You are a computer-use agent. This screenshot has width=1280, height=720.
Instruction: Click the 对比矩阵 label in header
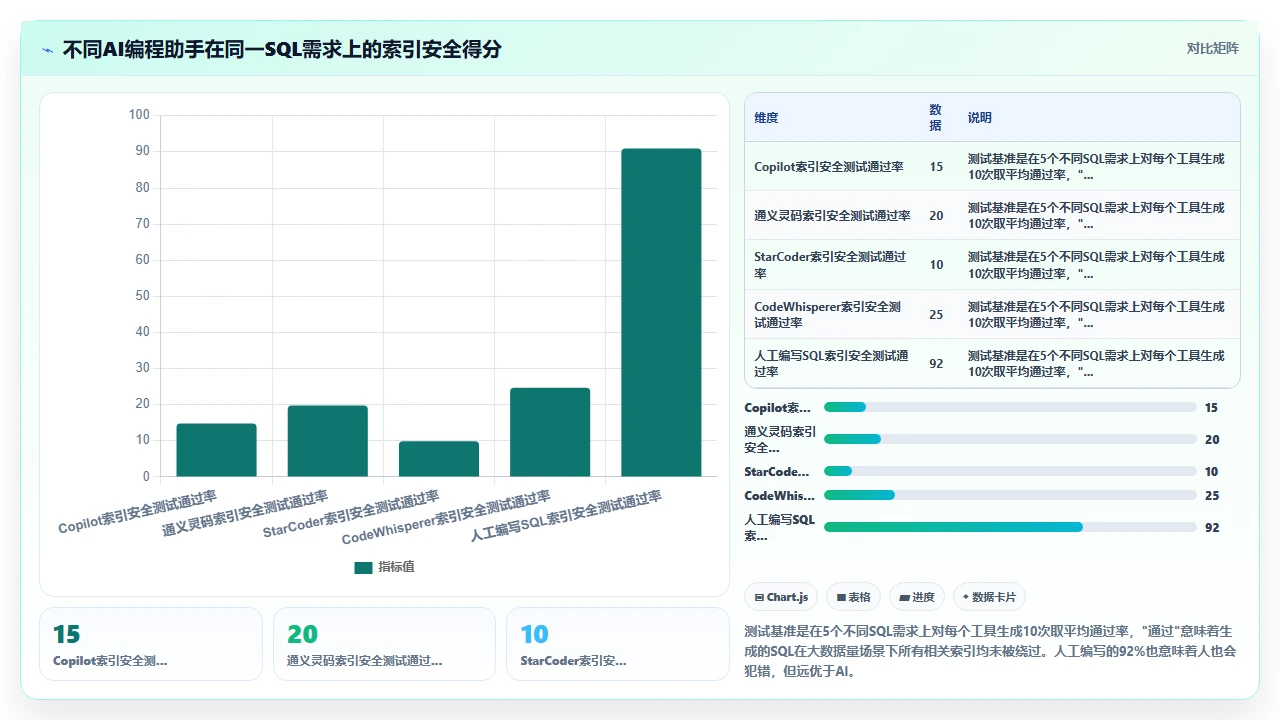tap(1212, 48)
